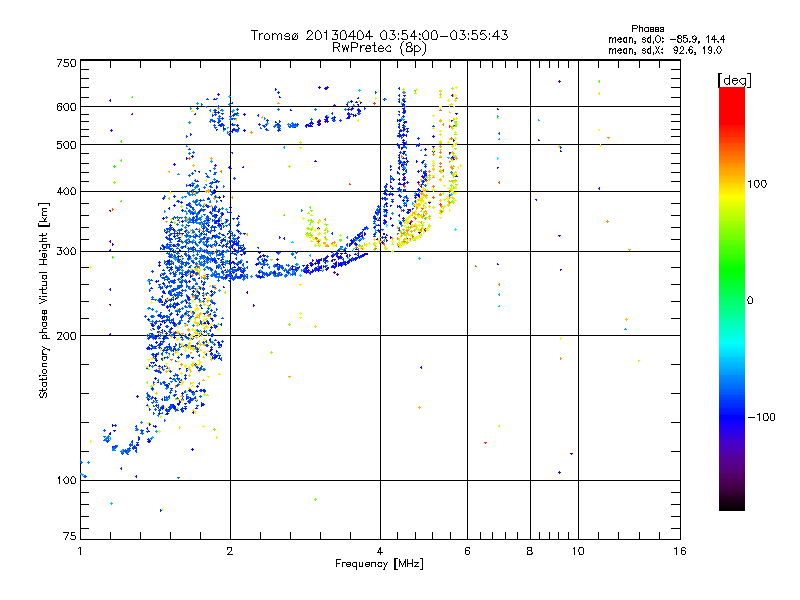Click the y-axis tick label '600'
The width and height of the screenshot is (800, 600).
[67, 107]
